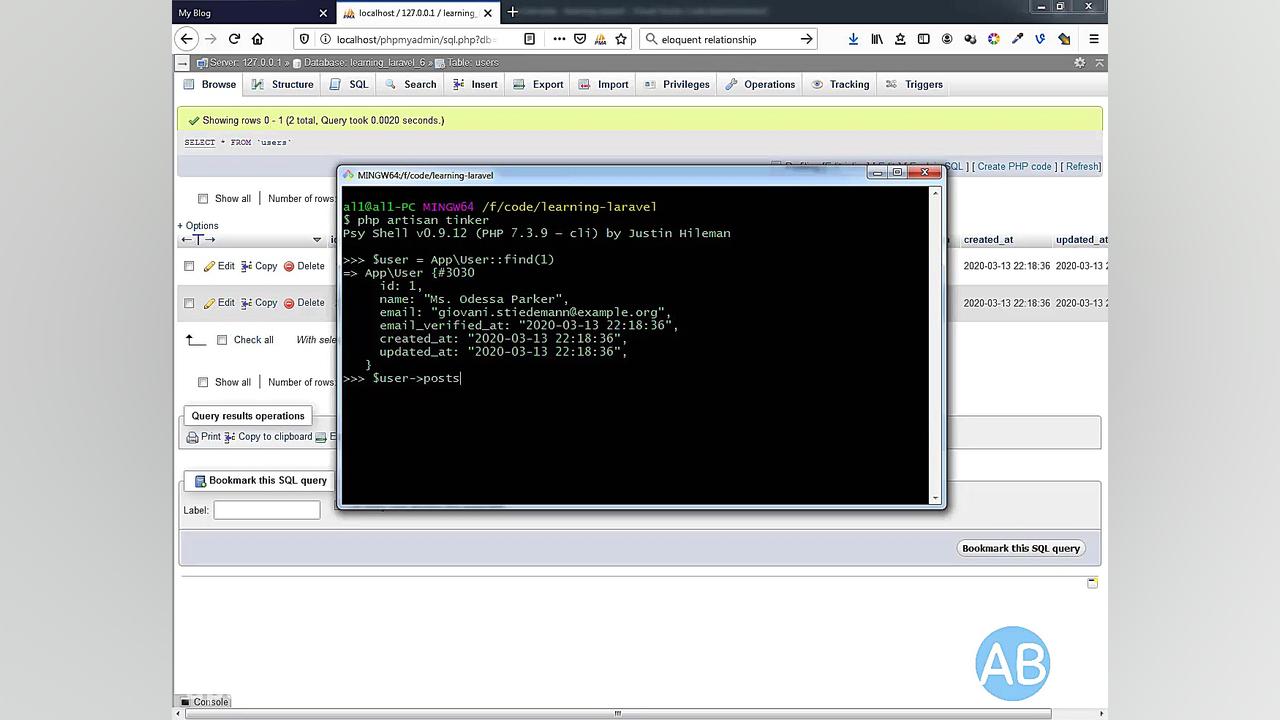The height and width of the screenshot is (720, 1280).
Task: Open the Search tab
Action: pyautogui.click(x=411, y=85)
